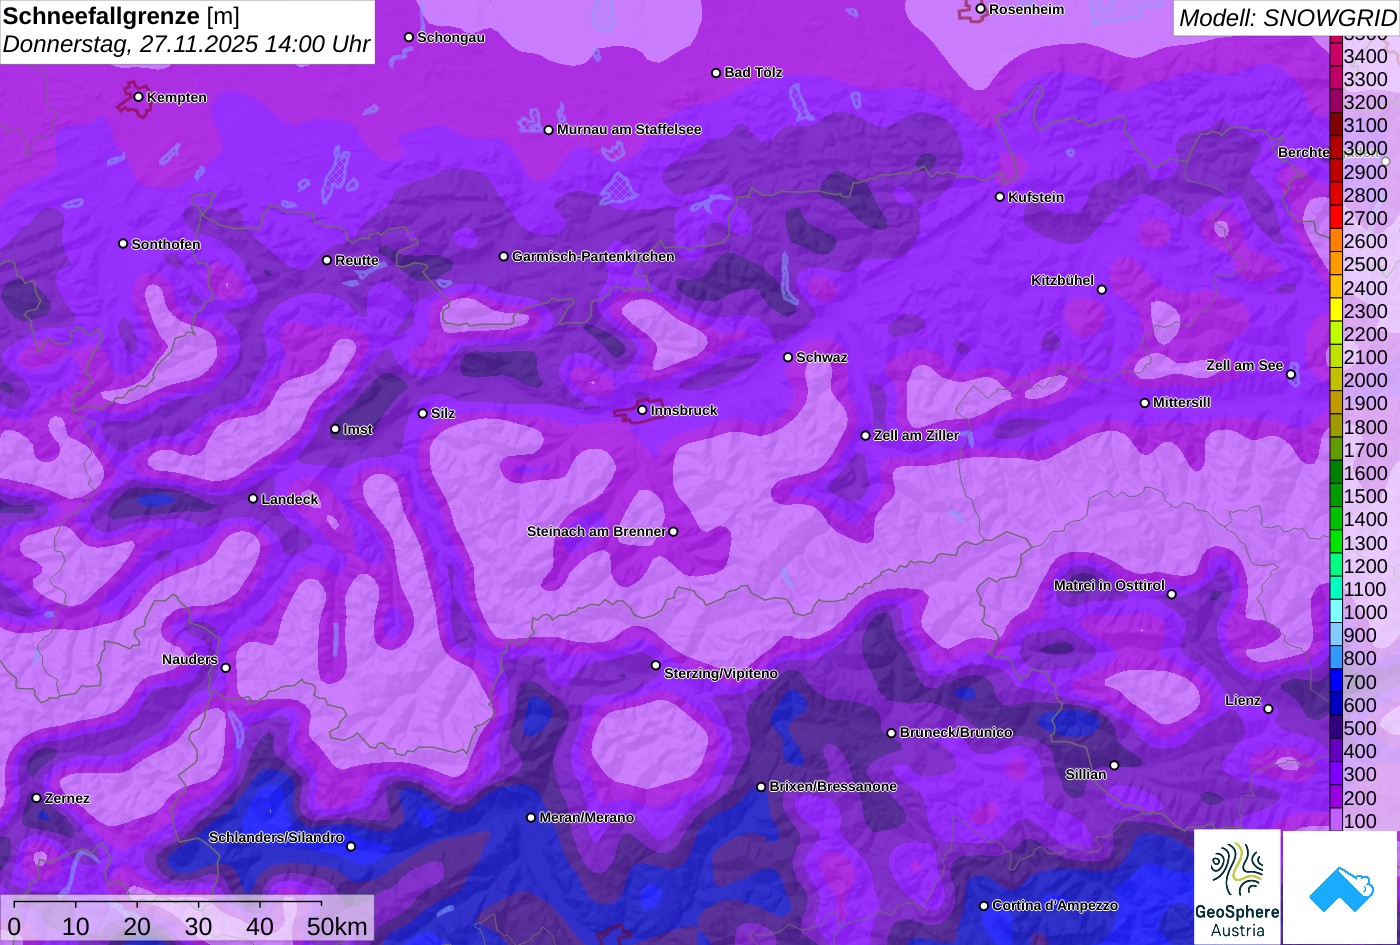Click the 2700 m red legend swatch

1335,217
